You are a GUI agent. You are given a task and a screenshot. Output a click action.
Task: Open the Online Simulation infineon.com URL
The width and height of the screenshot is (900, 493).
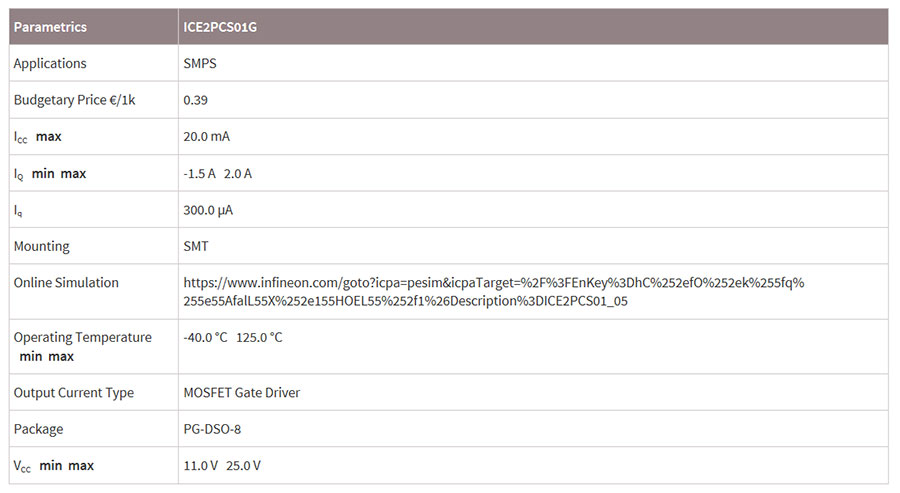(494, 292)
